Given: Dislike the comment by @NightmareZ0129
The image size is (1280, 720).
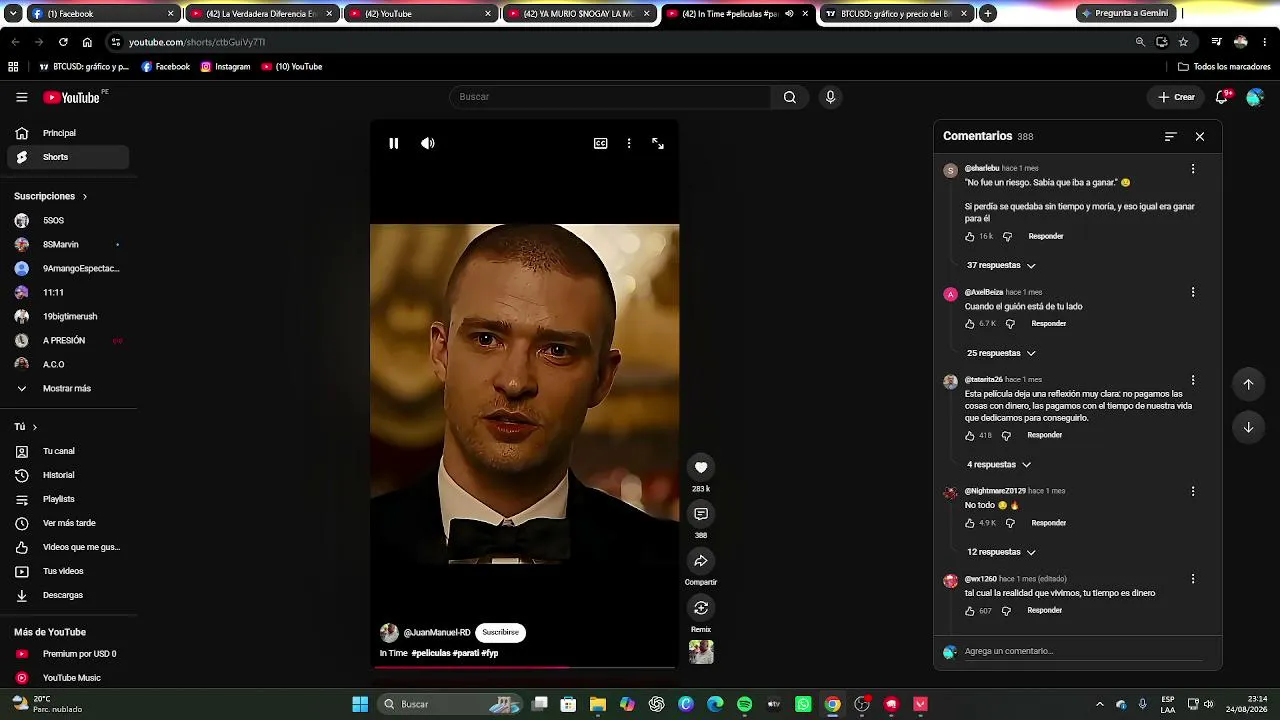Looking at the screenshot, I should point(1010,523).
